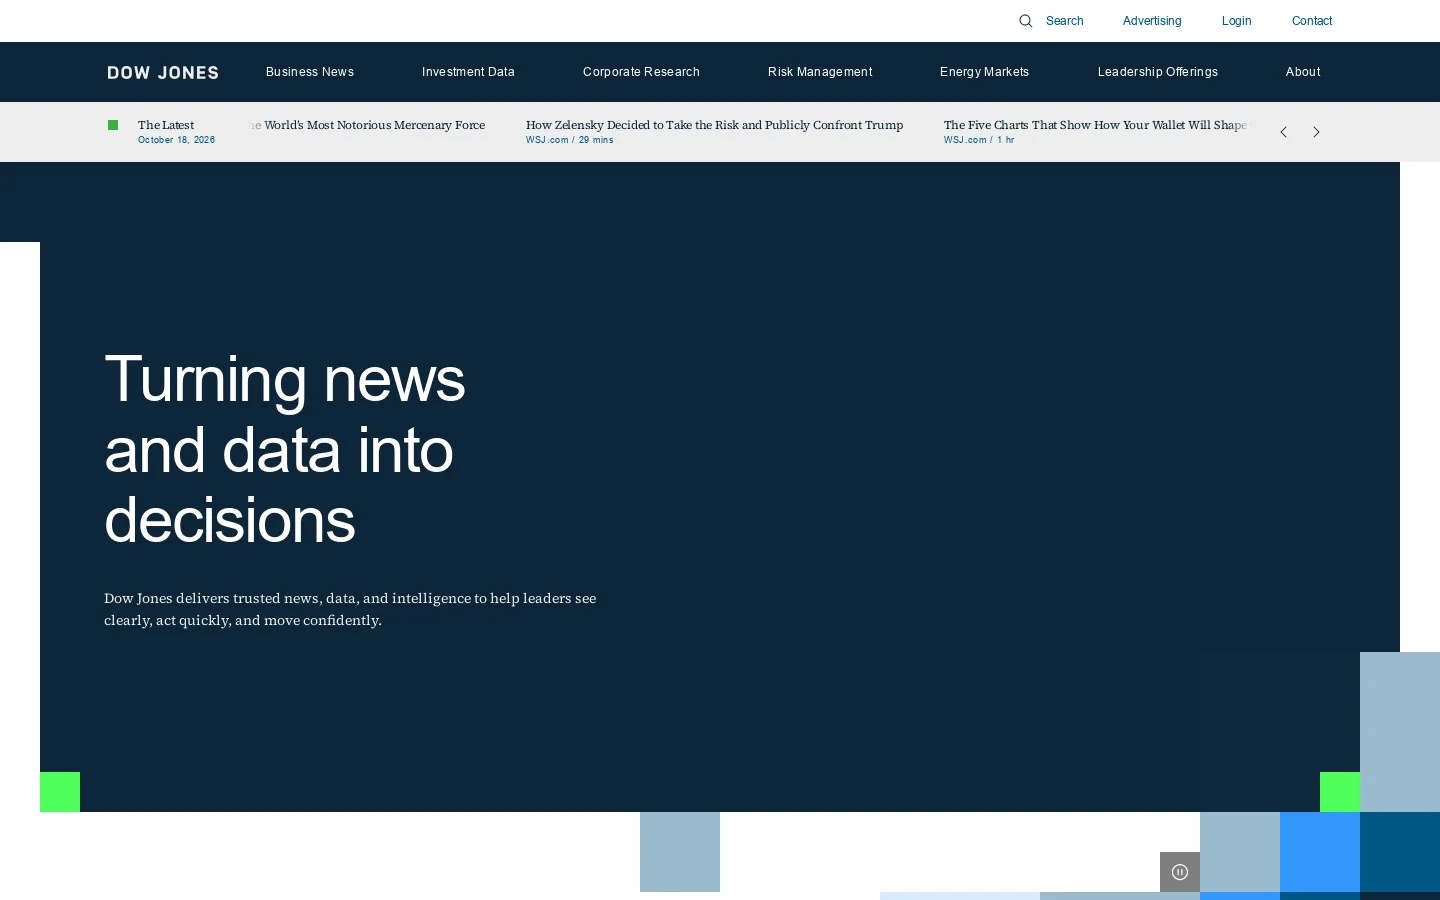Open the Advertising link
Screen dimensions: 1440x900
tap(1152, 21)
